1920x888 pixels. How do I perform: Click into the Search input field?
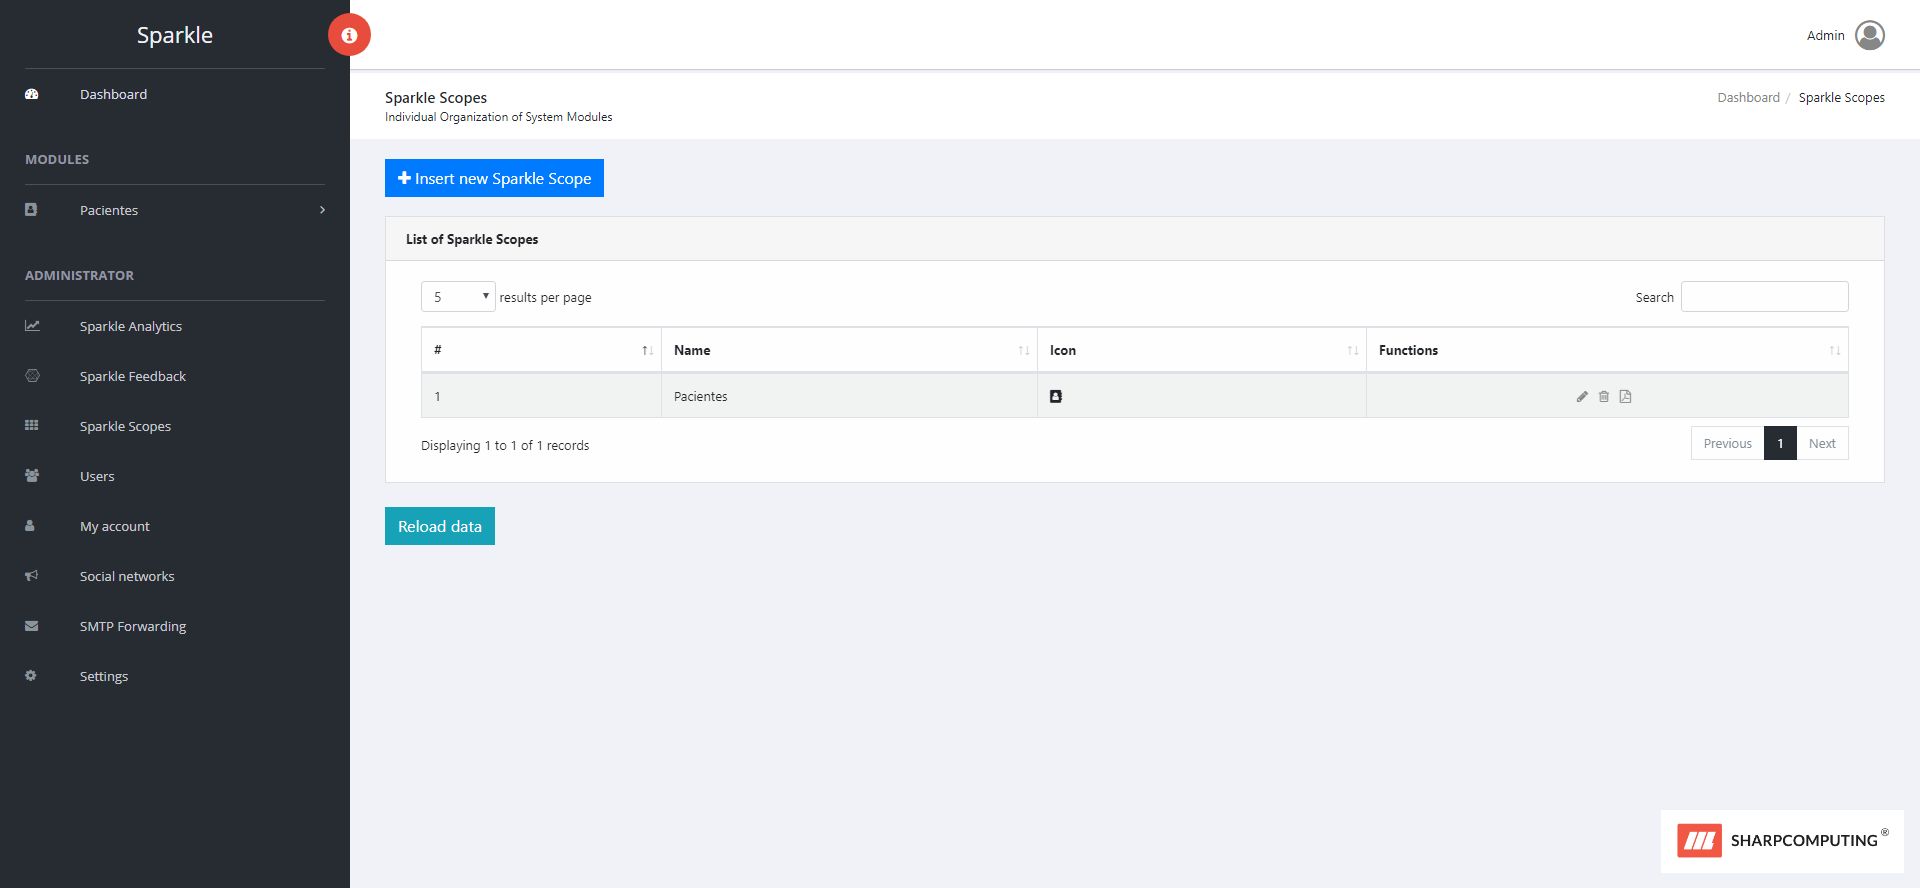click(x=1764, y=297)
